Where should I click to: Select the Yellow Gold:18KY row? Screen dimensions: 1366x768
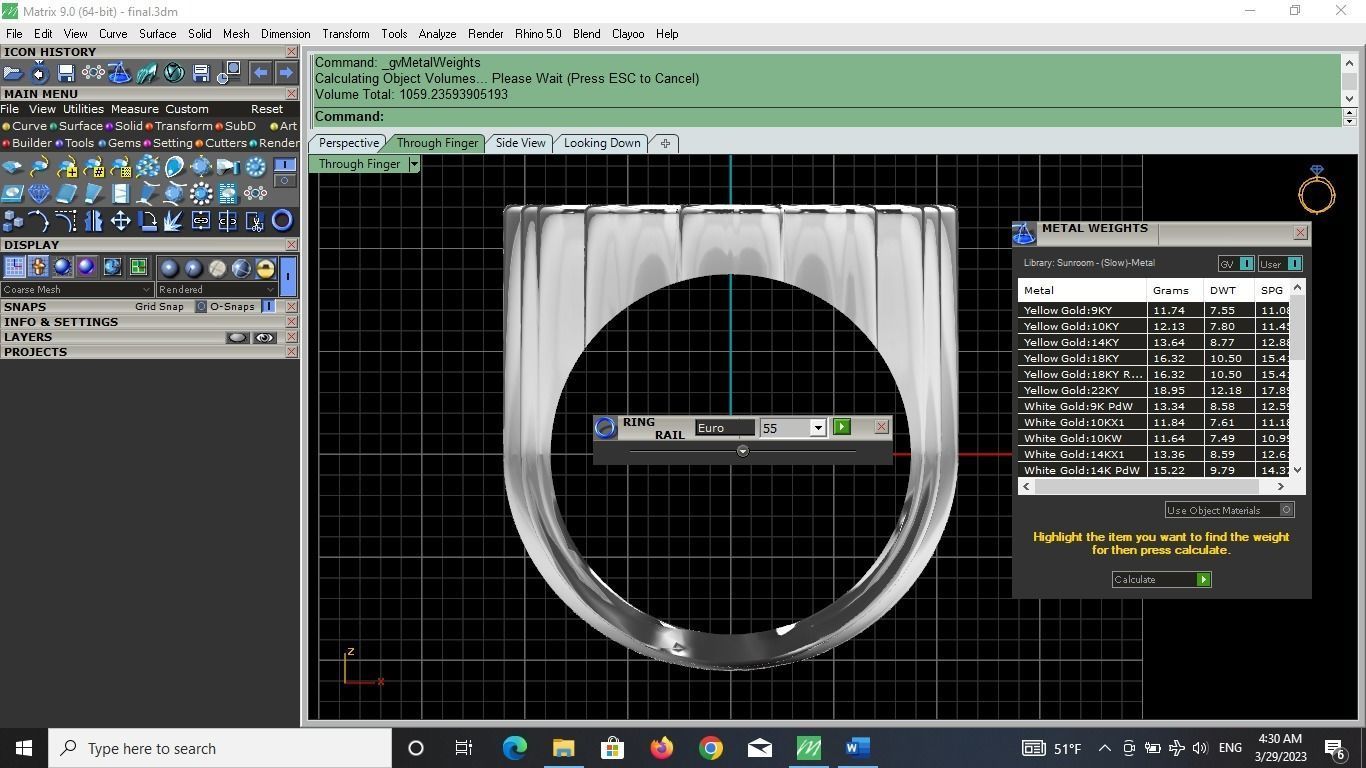click(x=1155, y=358)
